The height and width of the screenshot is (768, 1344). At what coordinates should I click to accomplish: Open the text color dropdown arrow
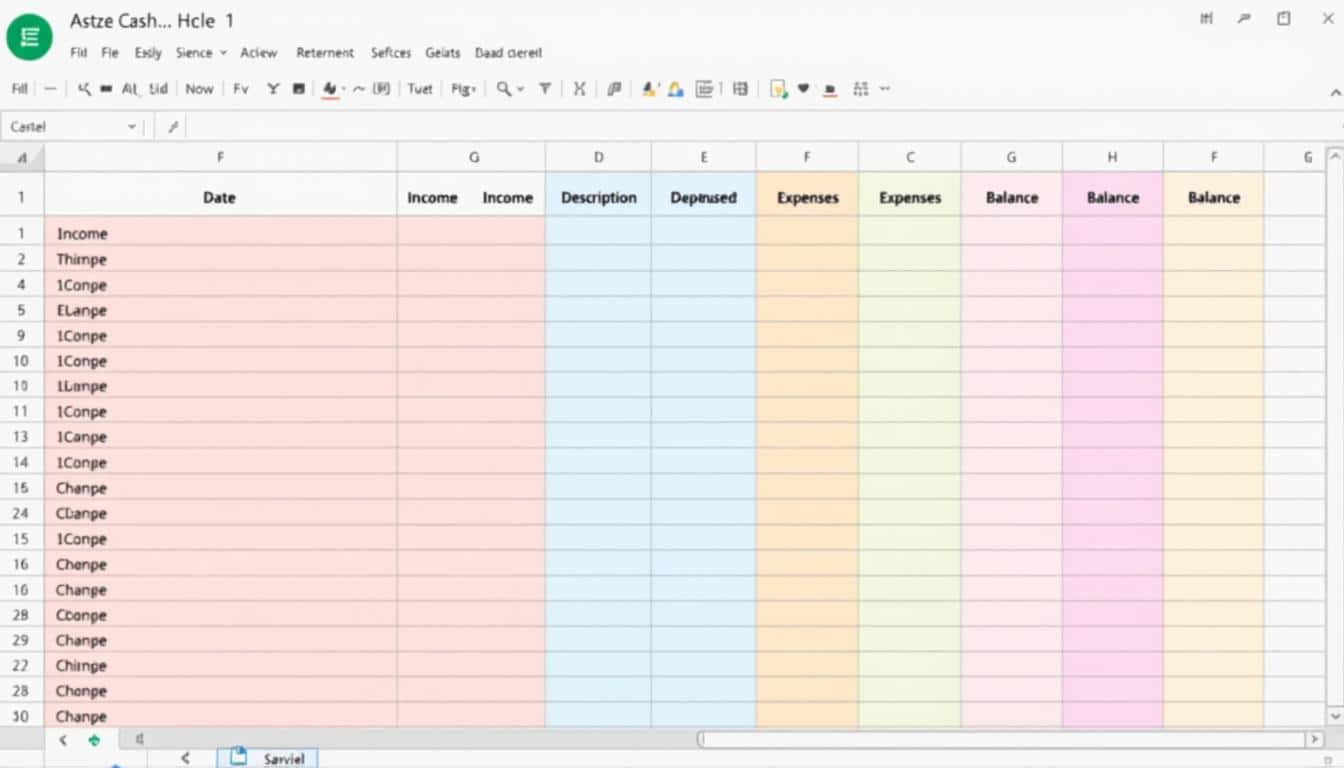click(343, 89)
